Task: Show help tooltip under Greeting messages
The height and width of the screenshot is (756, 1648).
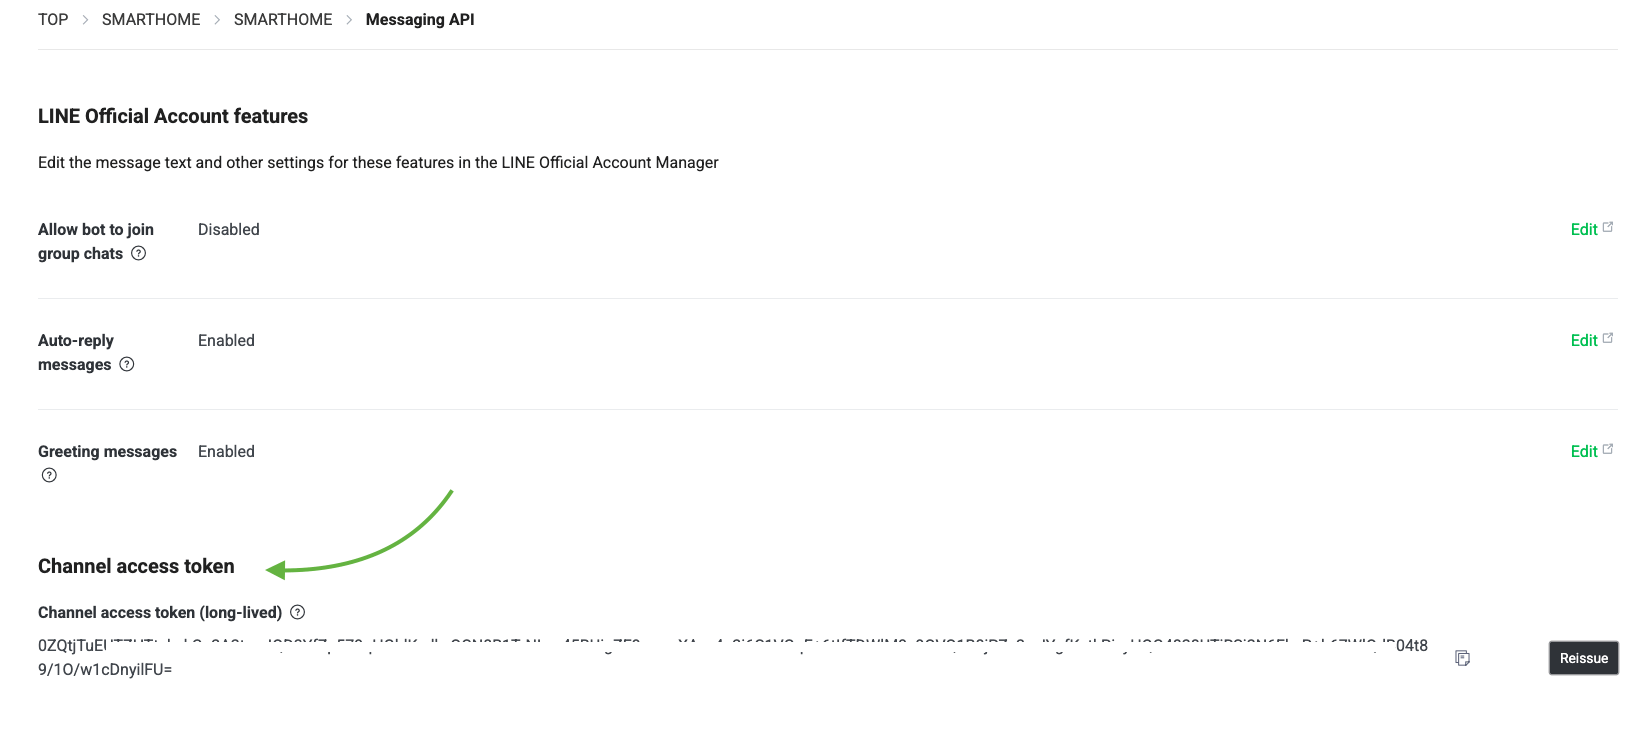Action: click(49, 476)
